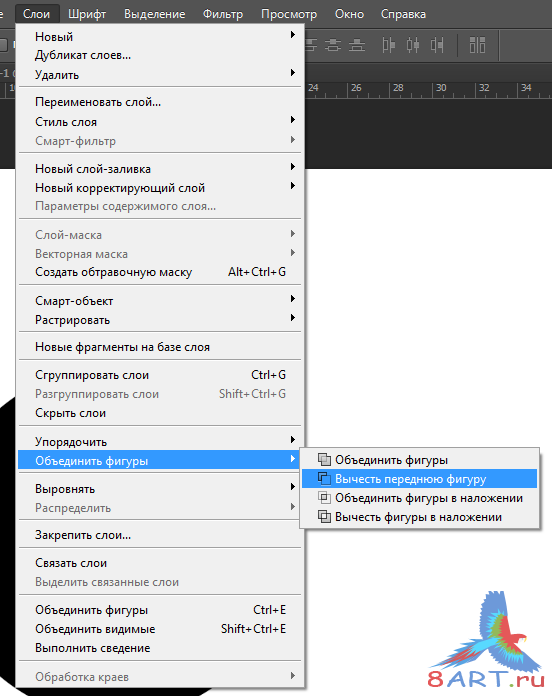
Task: Open the Справка menu
Action: (x=403, y=14)
